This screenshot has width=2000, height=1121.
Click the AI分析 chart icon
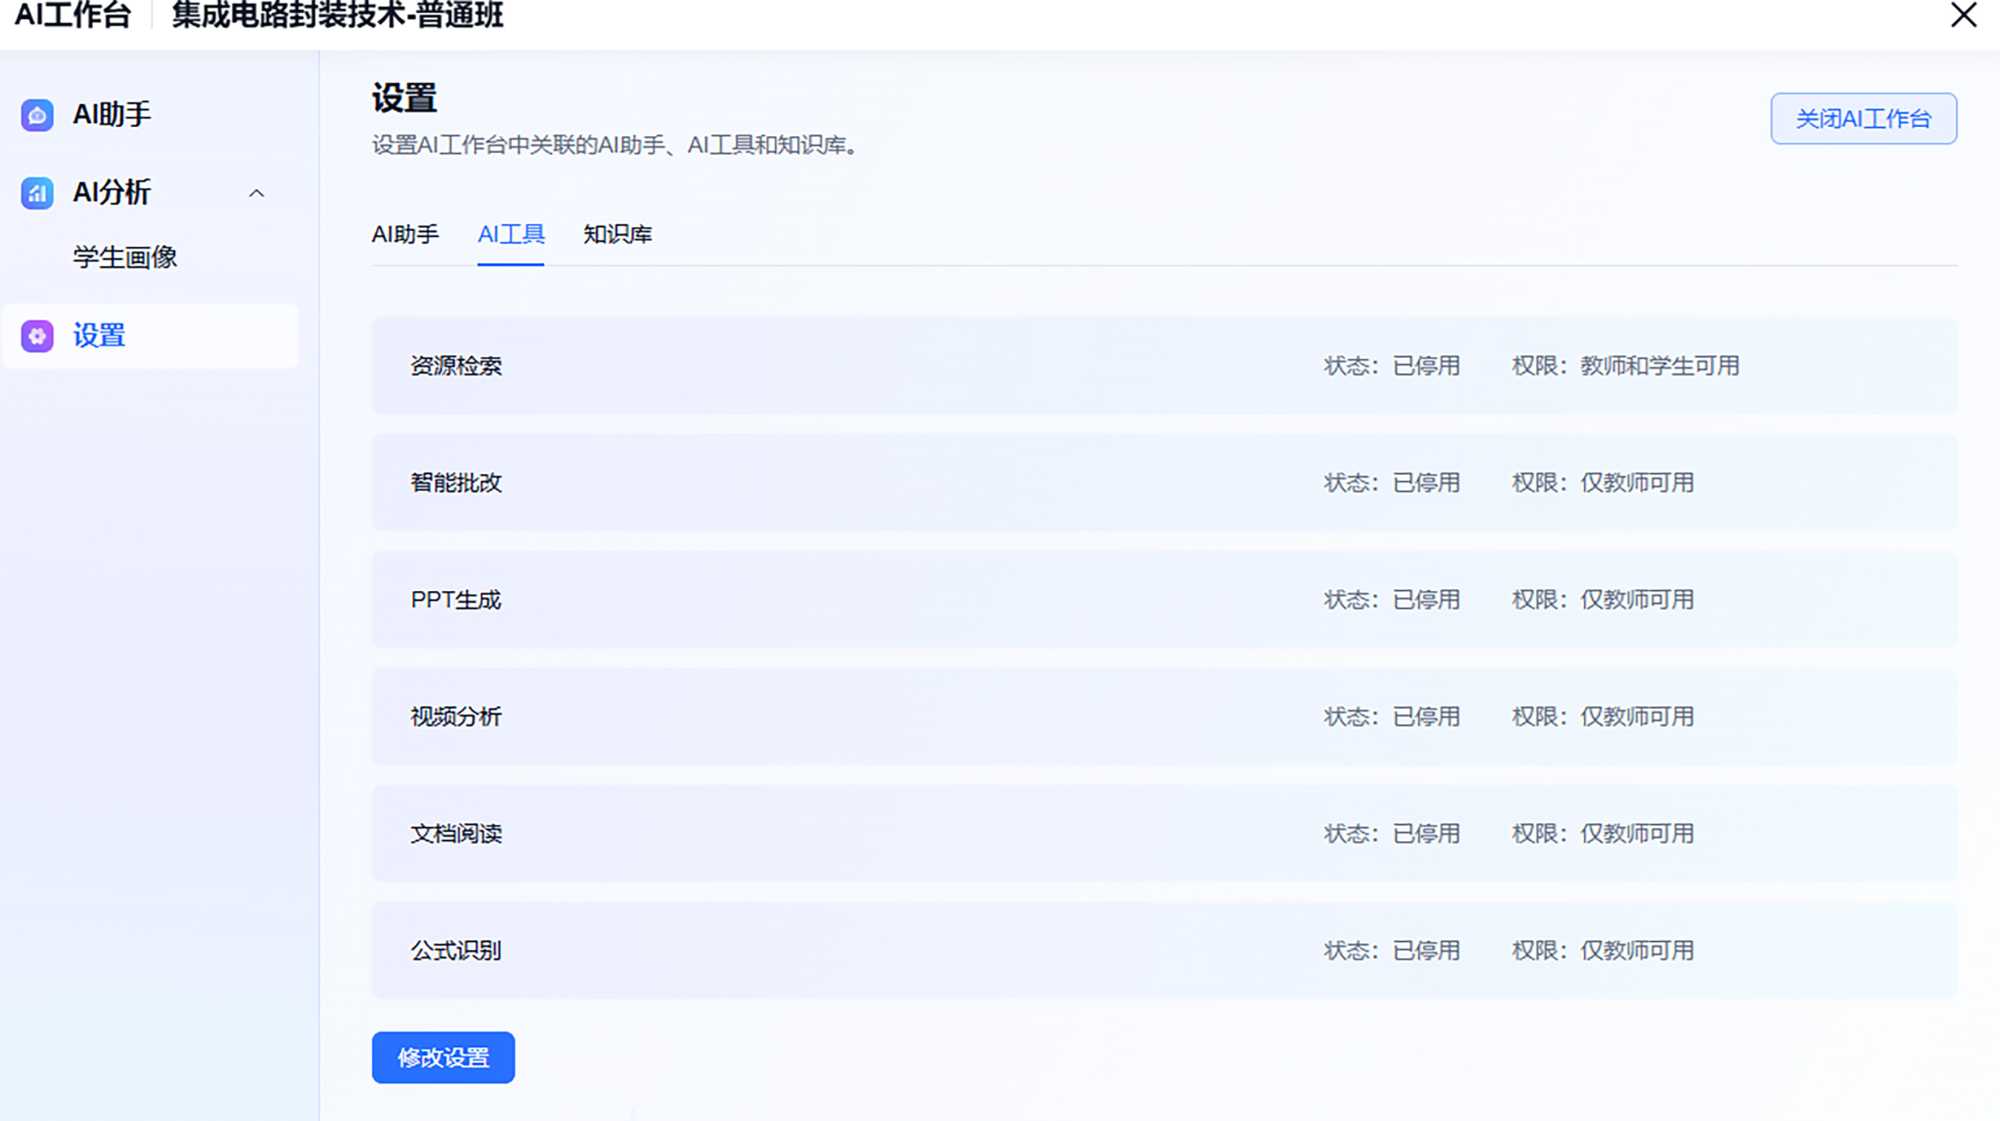37,193
